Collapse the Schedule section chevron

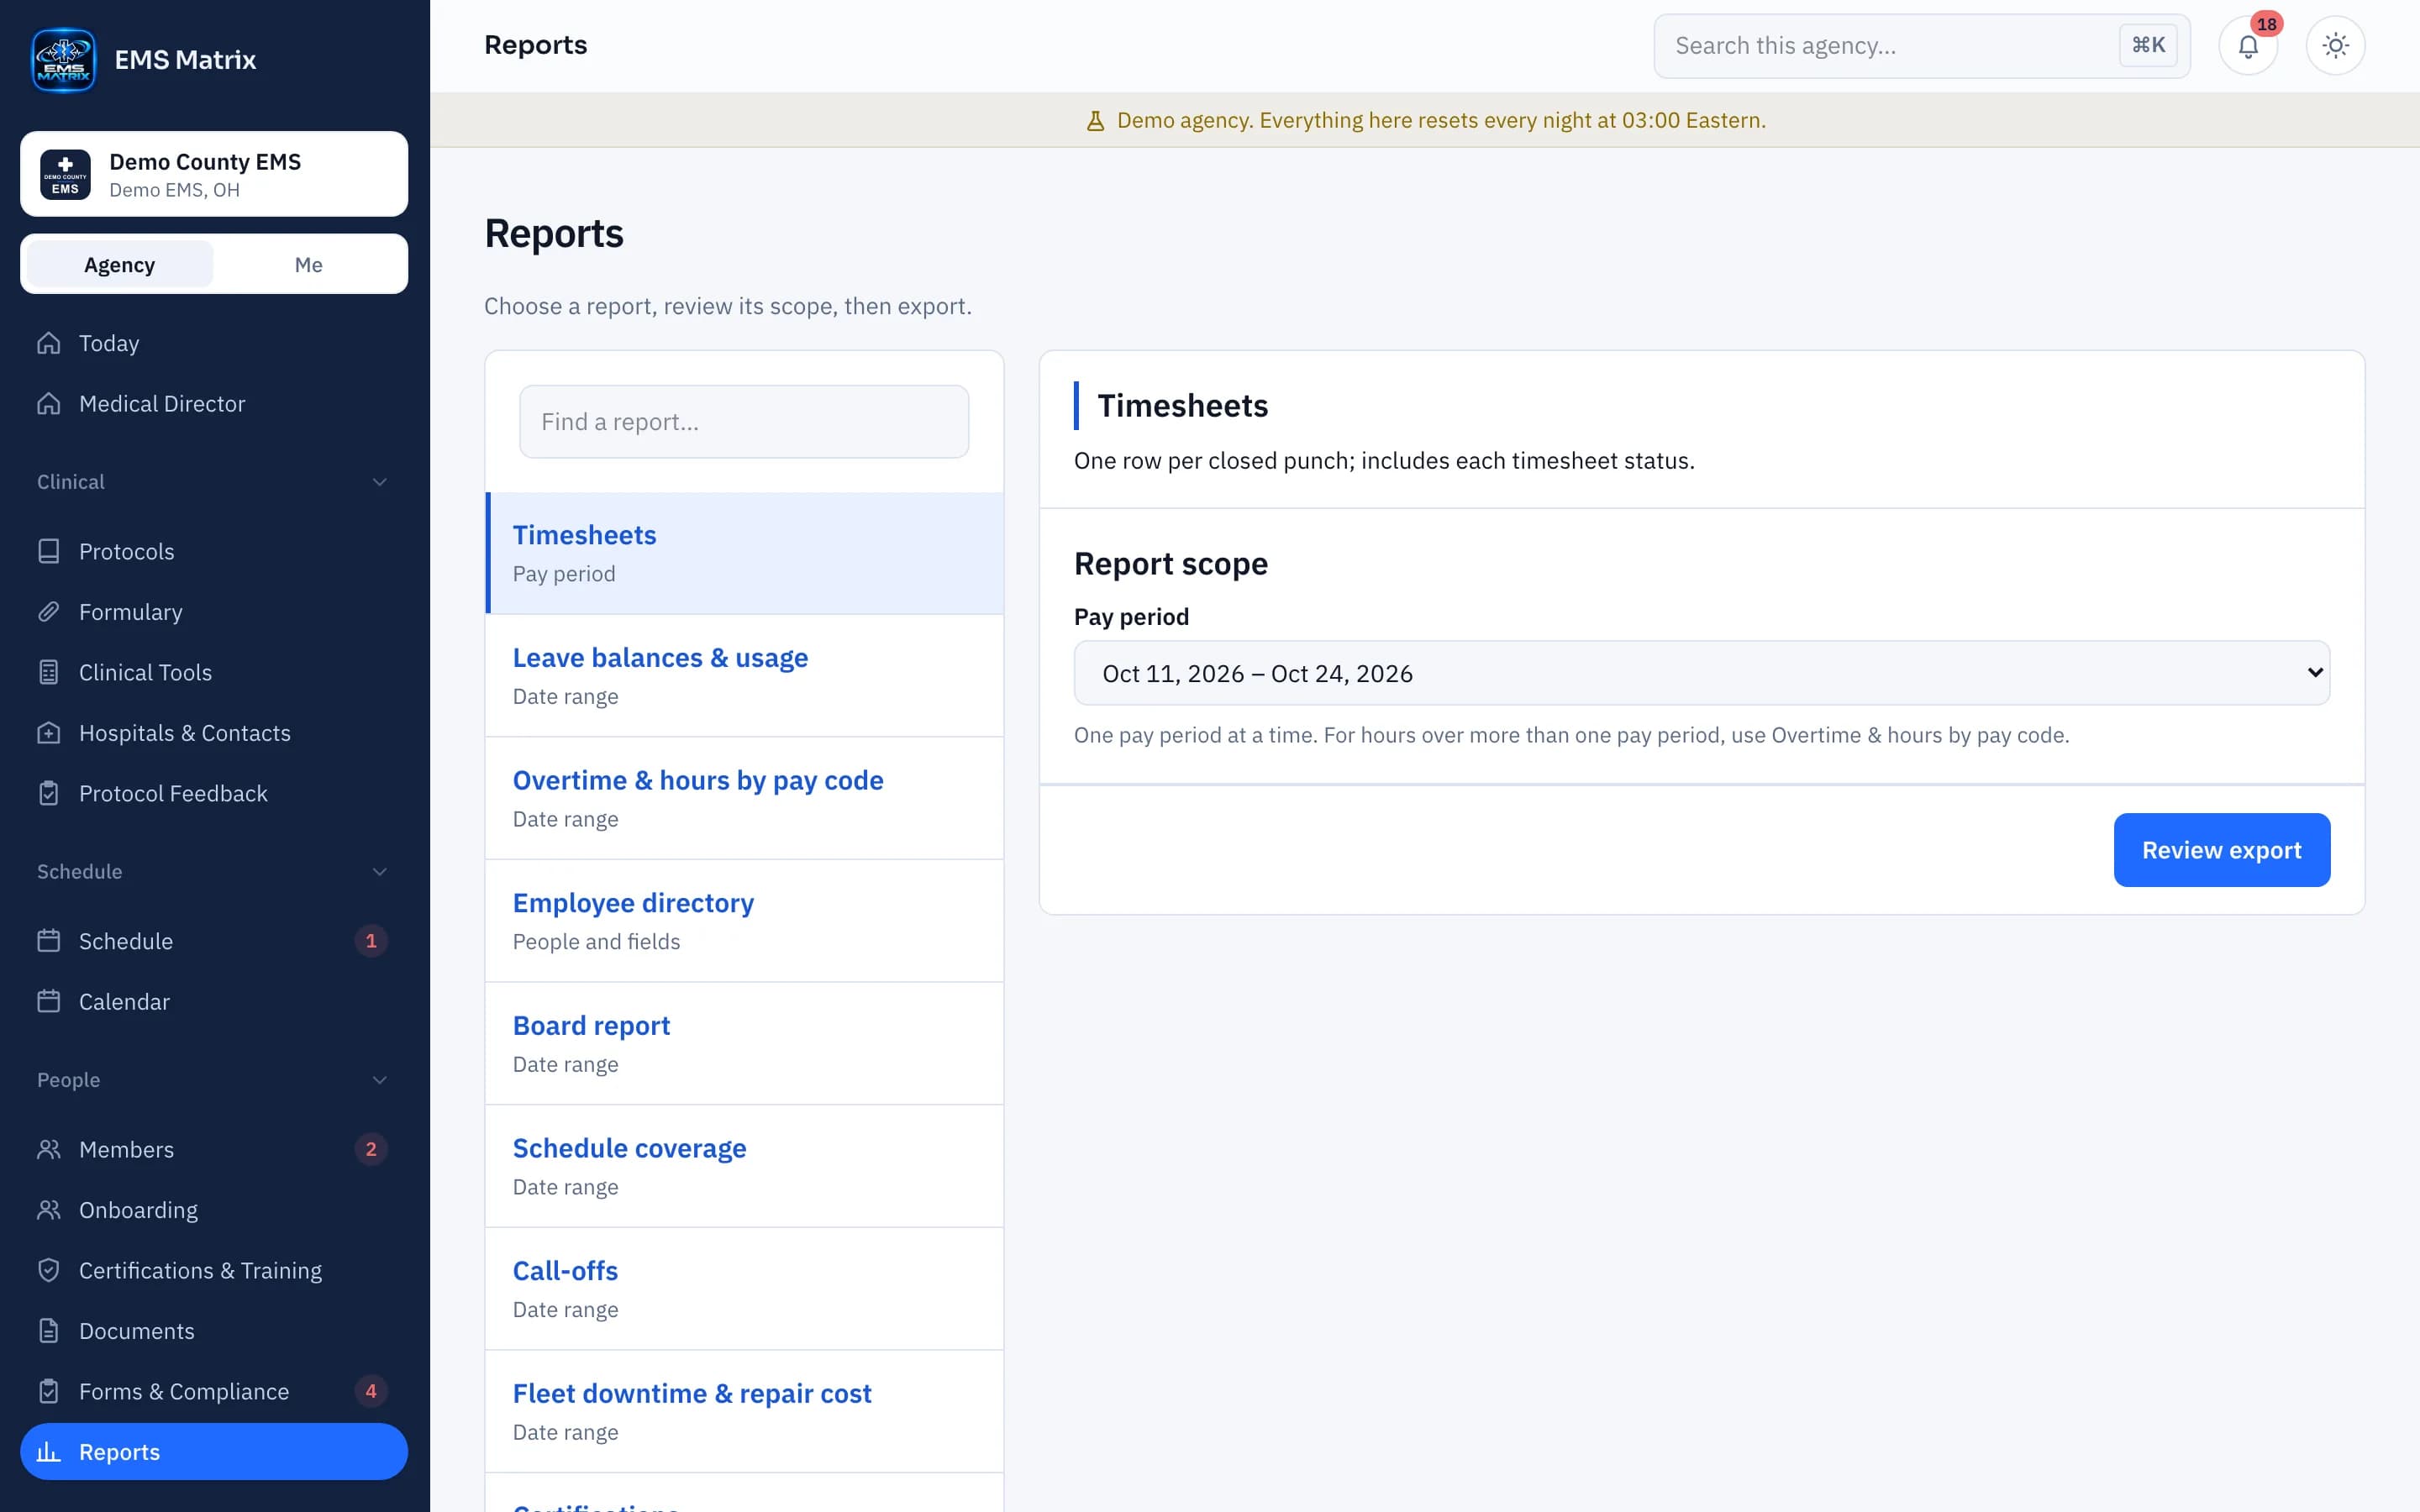380,872
